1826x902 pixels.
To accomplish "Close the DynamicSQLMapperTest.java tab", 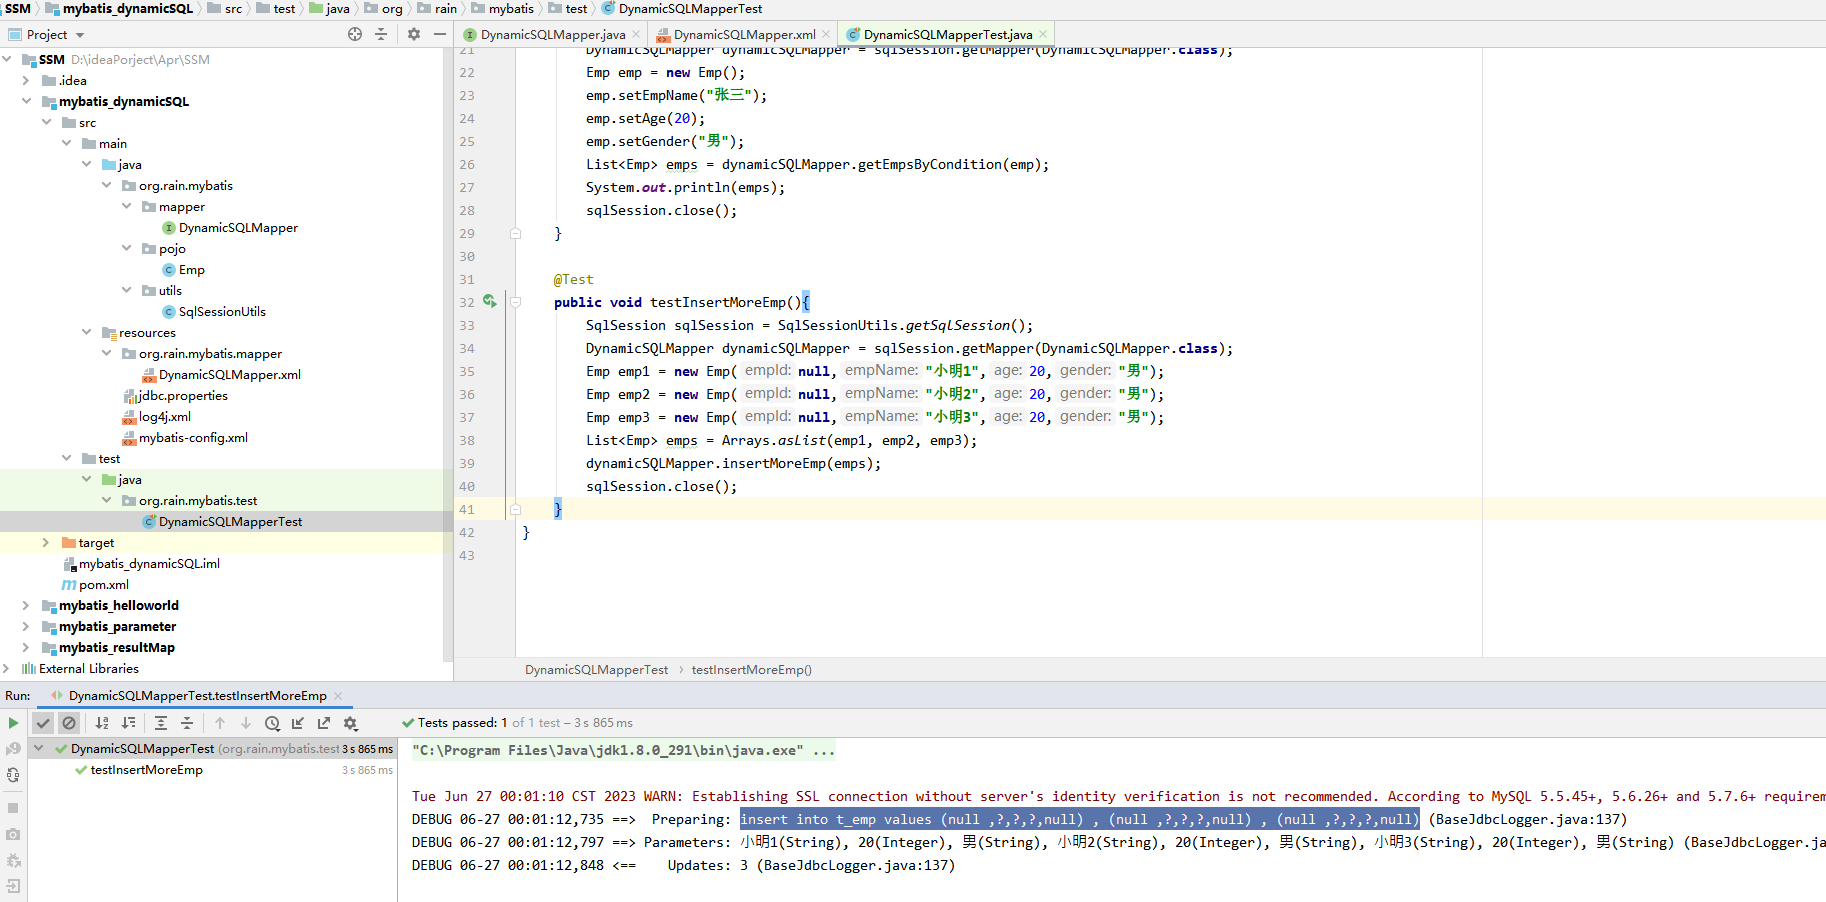I will tap(1043, 34).
